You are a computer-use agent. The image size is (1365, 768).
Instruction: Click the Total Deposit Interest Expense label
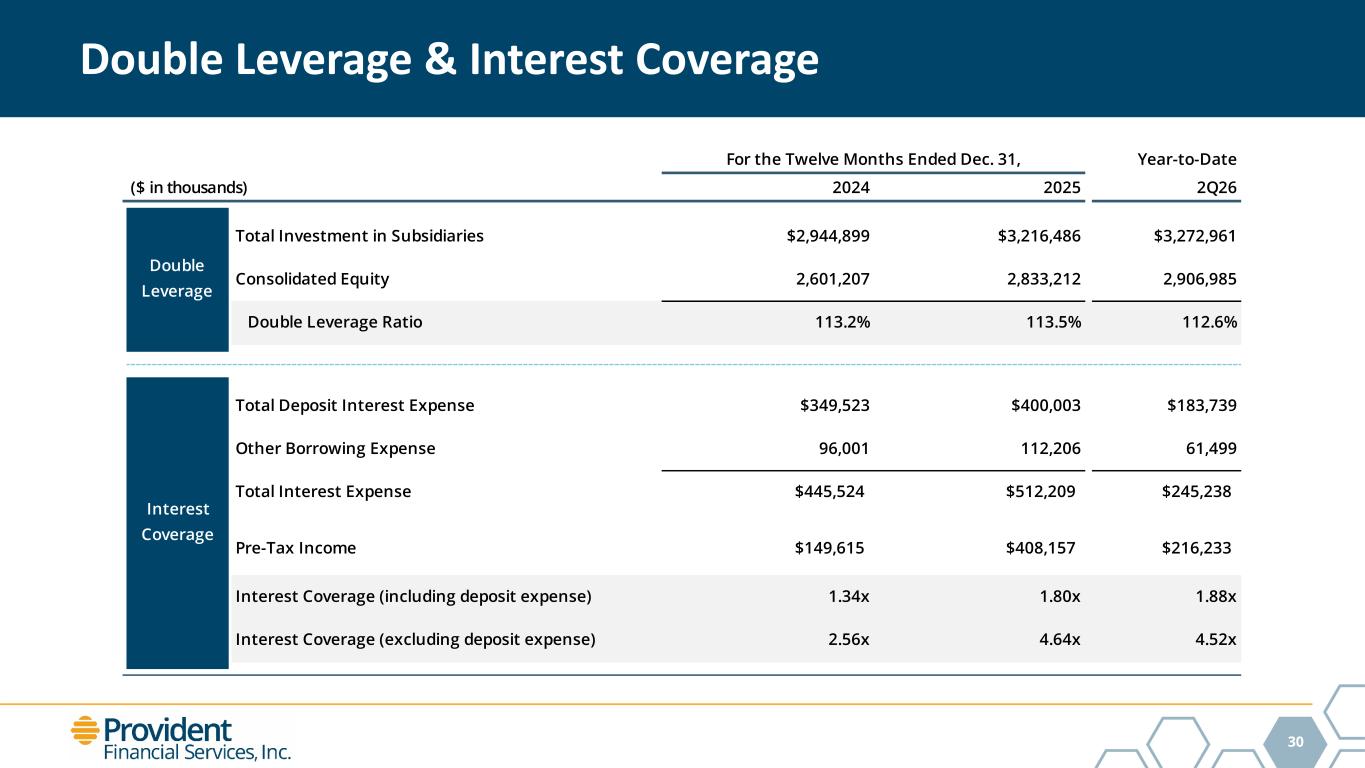point(355,406)
